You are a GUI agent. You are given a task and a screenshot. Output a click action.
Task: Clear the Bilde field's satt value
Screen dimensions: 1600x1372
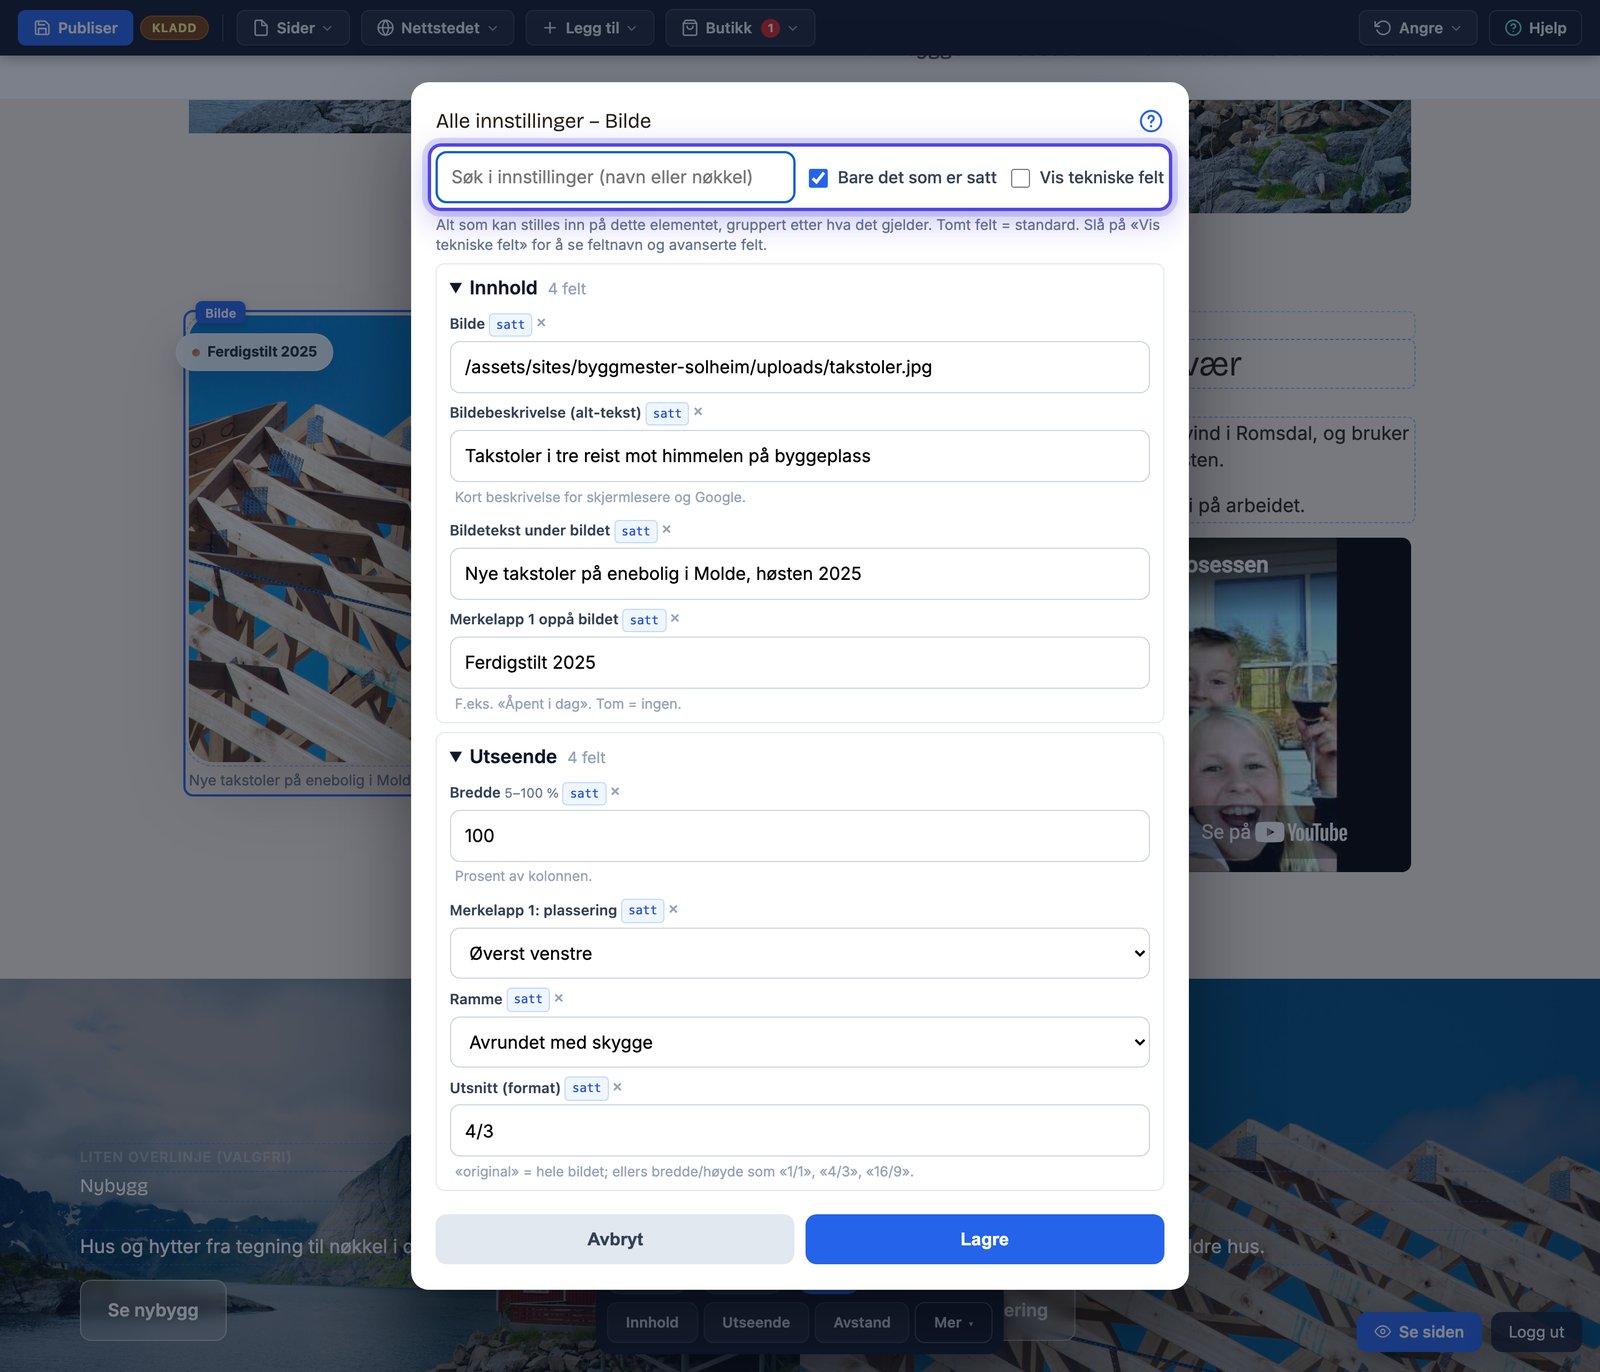click(541, 323)
